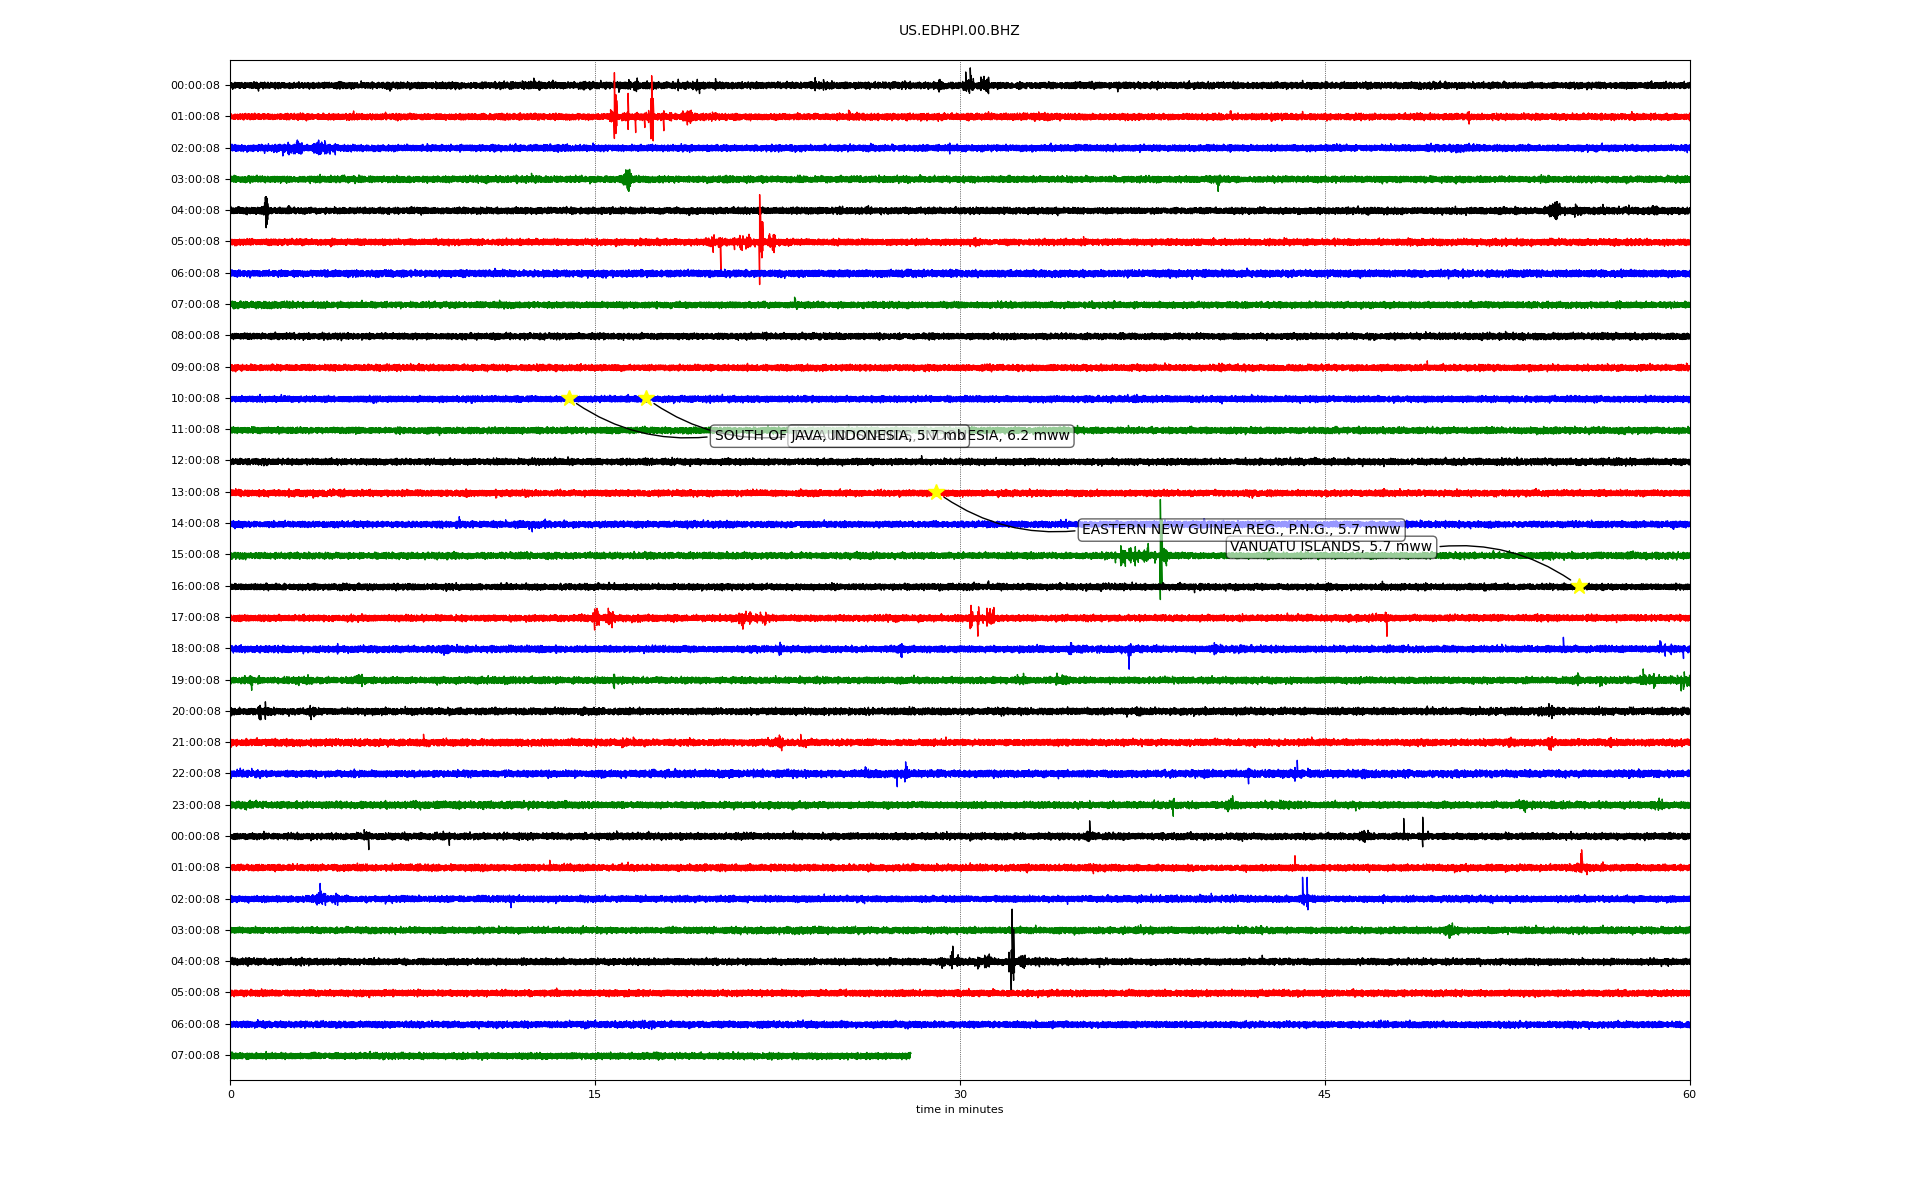Click the 11:00:08 row time label

195,430
